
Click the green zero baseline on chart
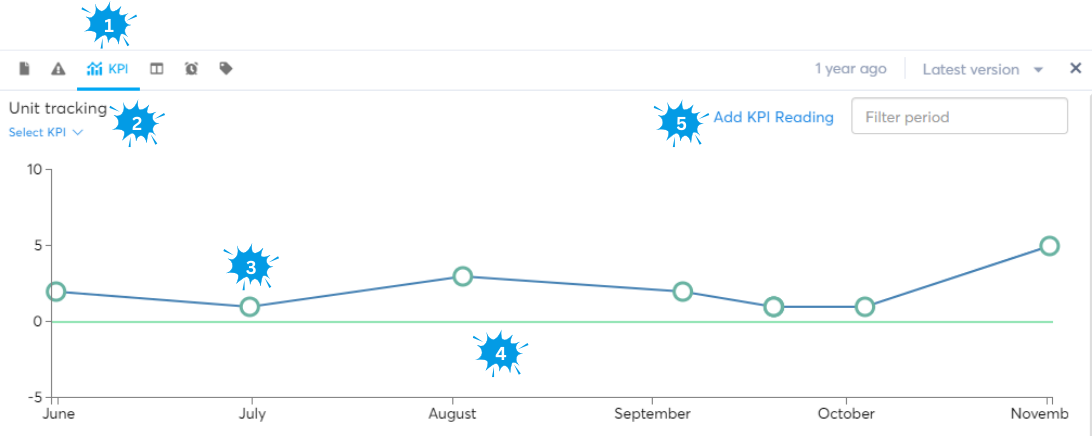600,322
